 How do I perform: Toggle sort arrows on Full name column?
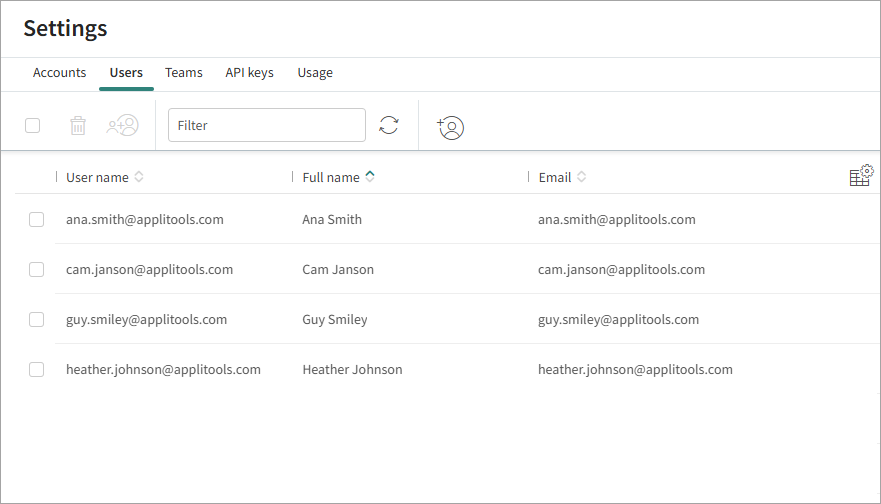tap(370, 177)
